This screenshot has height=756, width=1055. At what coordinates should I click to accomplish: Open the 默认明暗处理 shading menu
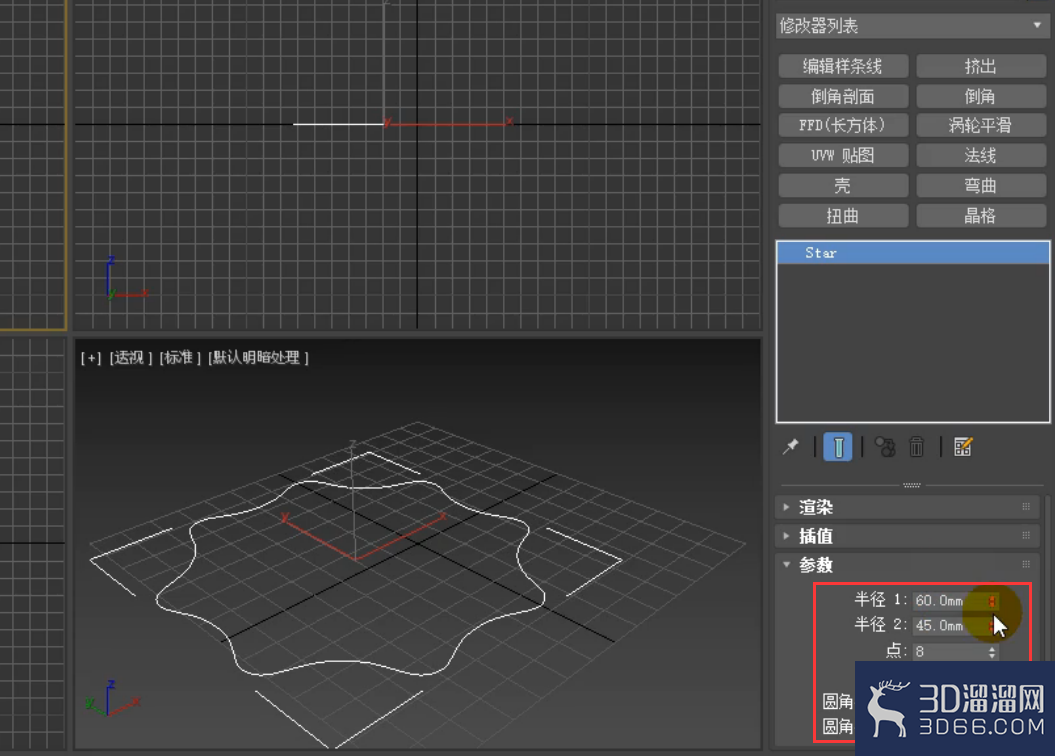258,358
